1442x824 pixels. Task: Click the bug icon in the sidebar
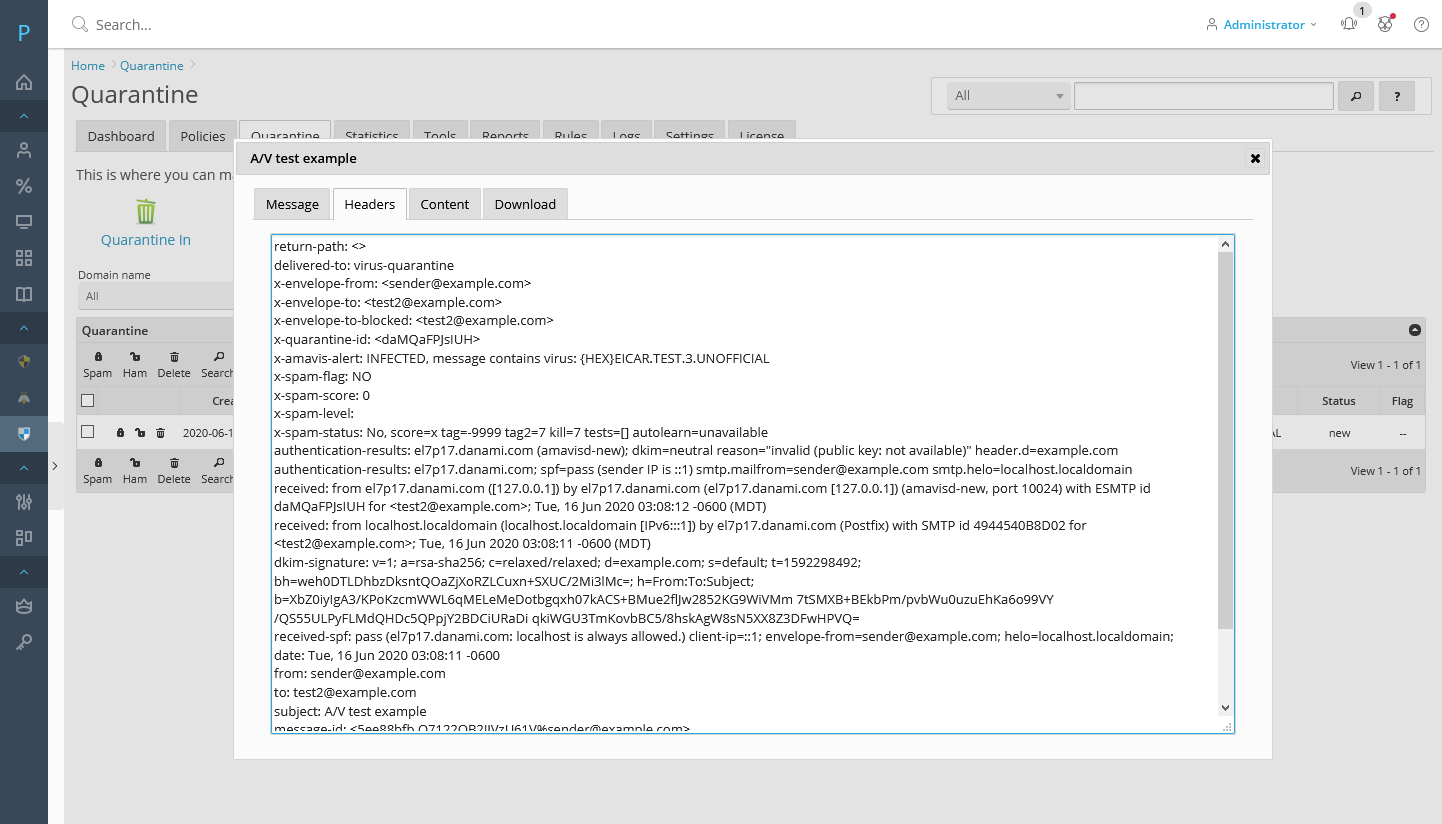tap(24, 398)
